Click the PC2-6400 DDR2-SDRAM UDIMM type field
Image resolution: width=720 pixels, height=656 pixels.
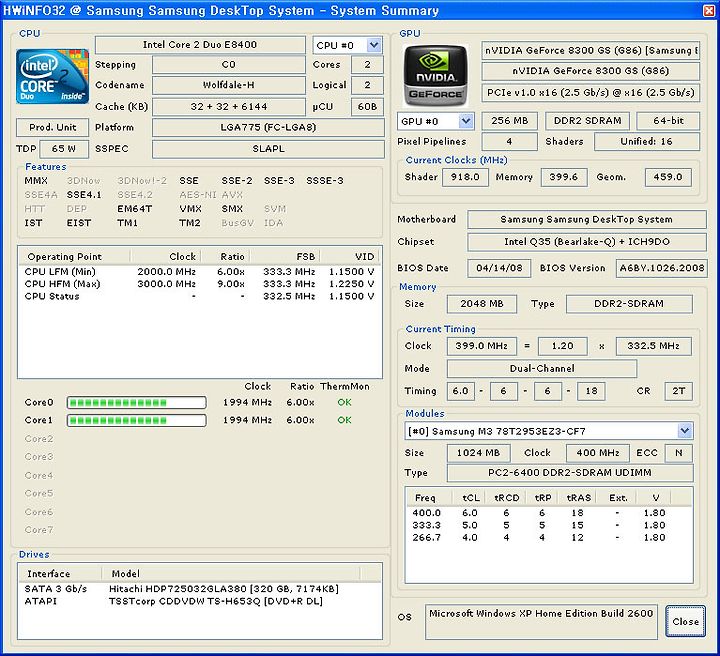point(570,472)
